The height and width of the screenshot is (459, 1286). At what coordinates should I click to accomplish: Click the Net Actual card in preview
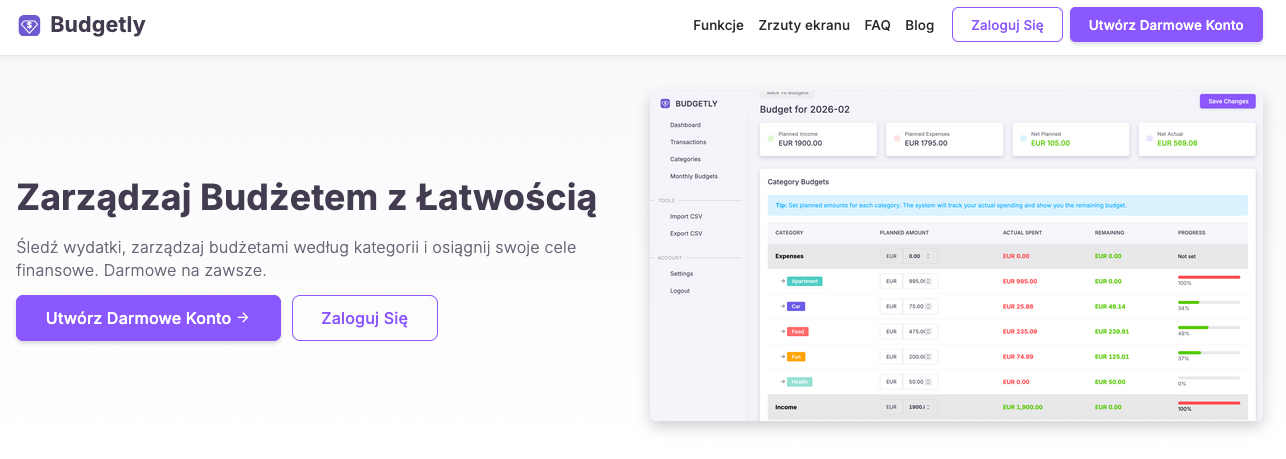(x=1196, y=139)
